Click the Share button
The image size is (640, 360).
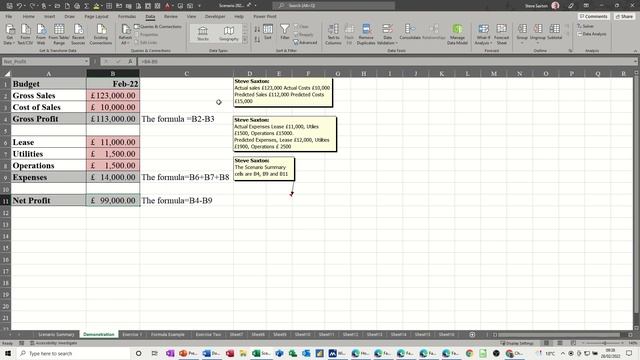[x=624, y=16]
